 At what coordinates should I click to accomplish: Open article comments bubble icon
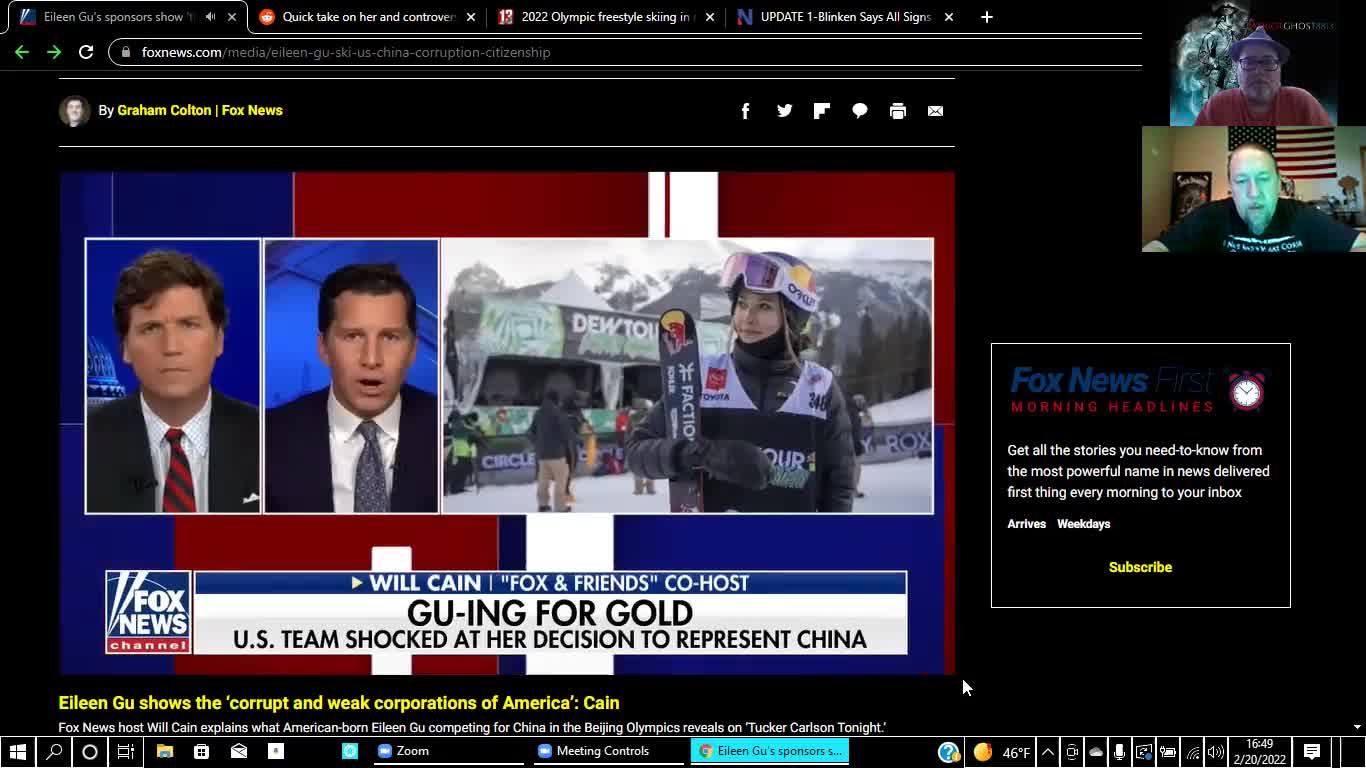pos(860,111)
